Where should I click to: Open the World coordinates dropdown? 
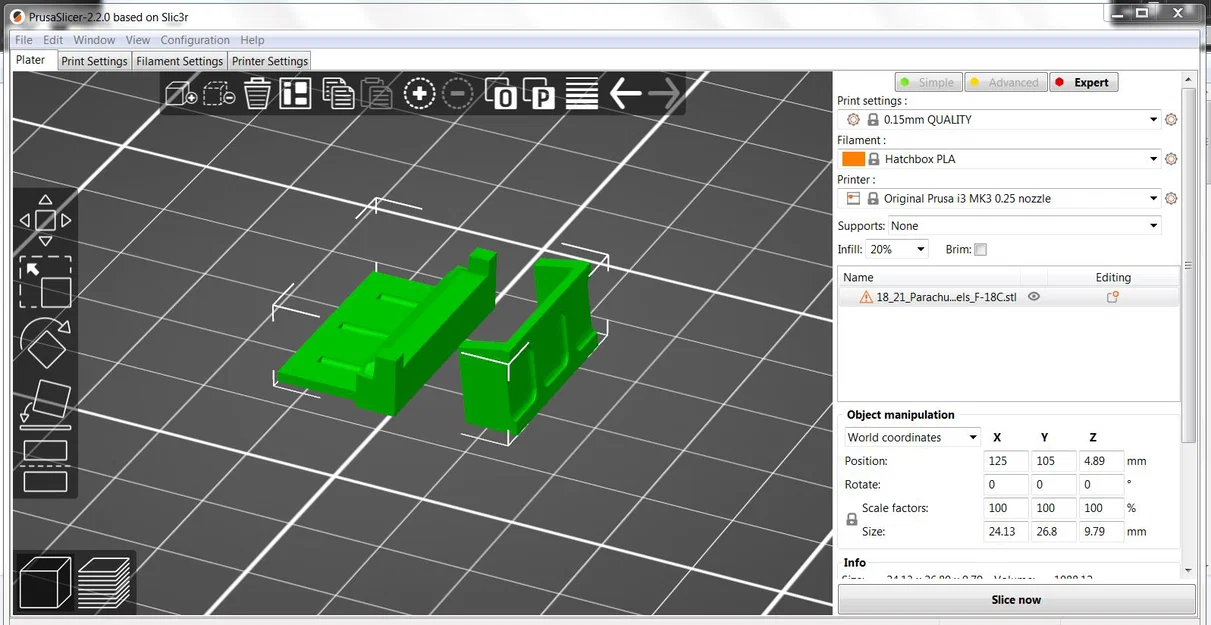[x=913, y=437]
